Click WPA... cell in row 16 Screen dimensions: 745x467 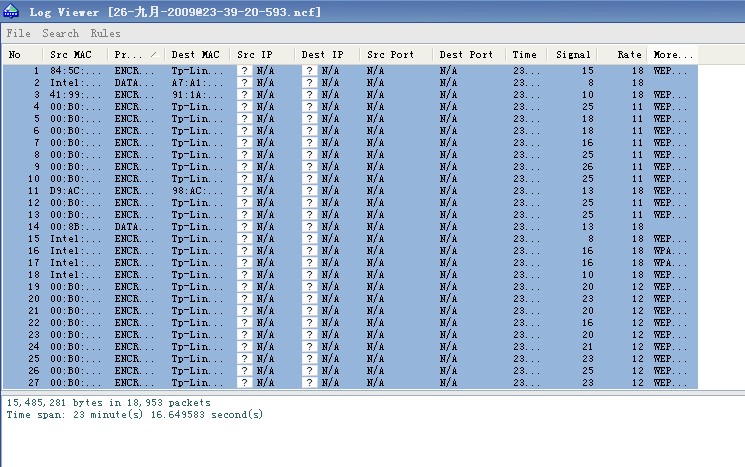pyautogui.click(x=670, y=250)
